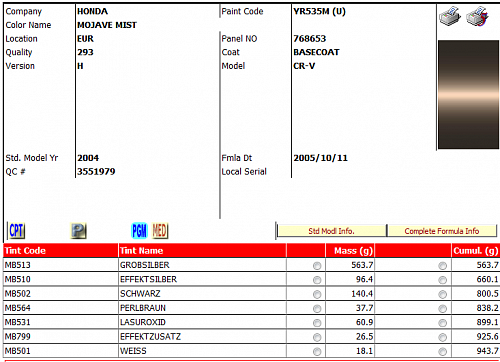Image resolution: width=500 pixels, height=362 pixels.
Task: Click the first printer icon
Action: pyautogui.click(x=450, y=17)
